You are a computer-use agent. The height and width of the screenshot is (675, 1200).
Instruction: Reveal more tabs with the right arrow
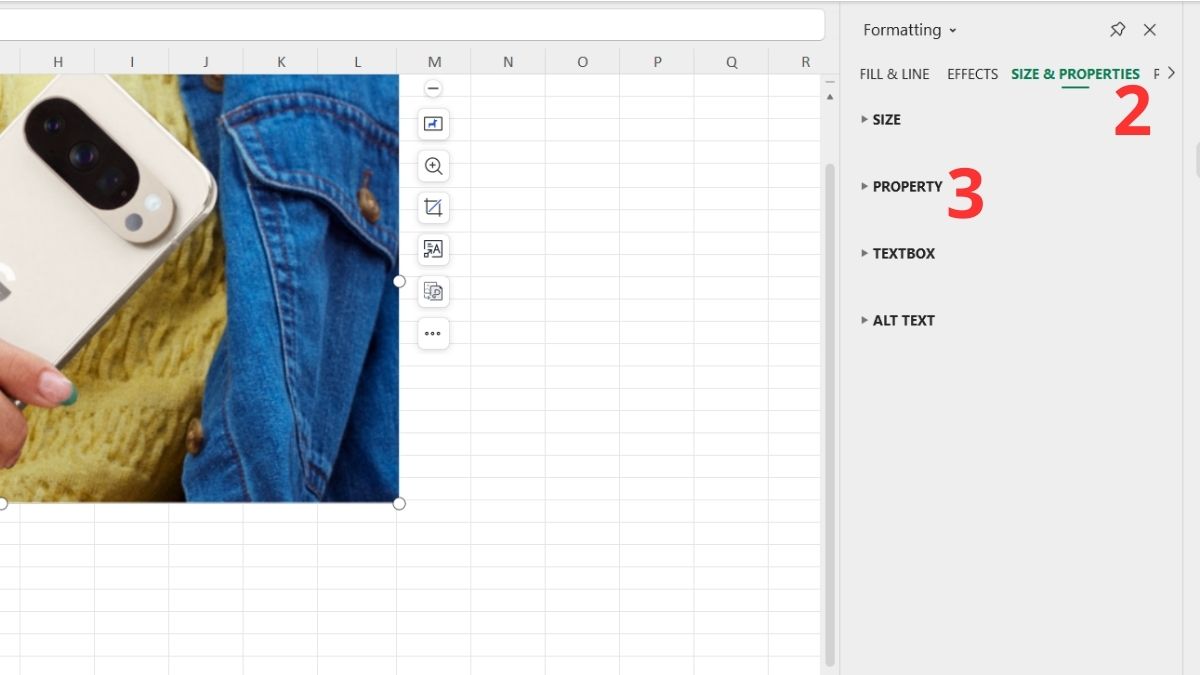tap(1172, 72)
